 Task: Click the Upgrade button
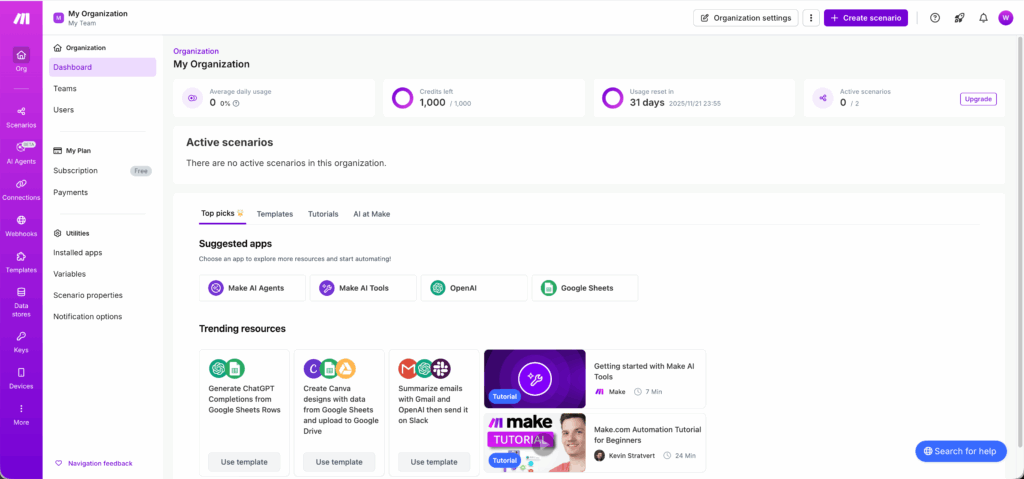(x=978, y=99)
